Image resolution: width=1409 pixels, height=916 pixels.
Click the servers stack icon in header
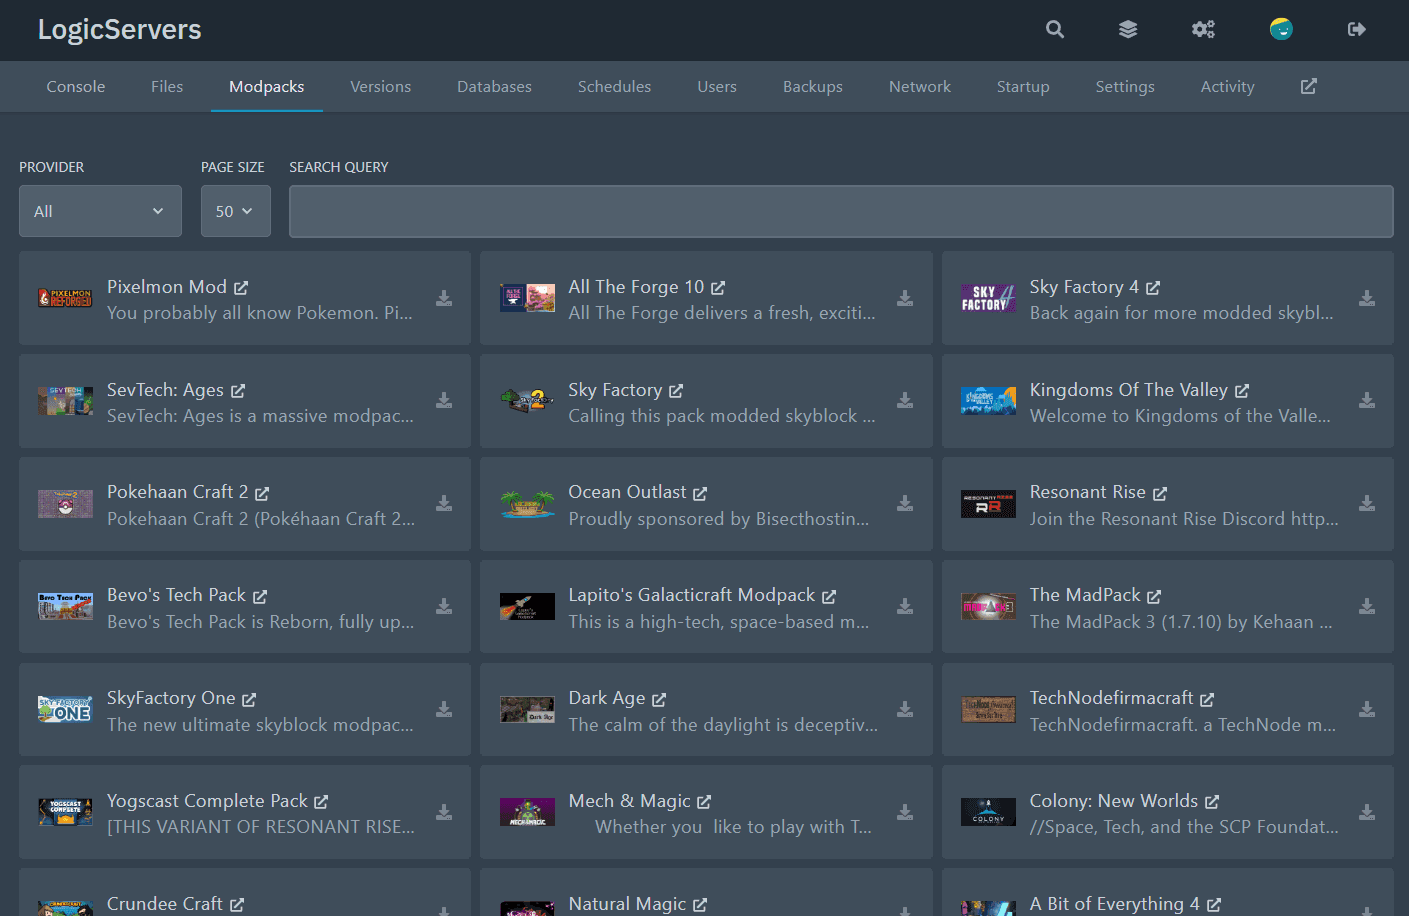point(1128,29)
